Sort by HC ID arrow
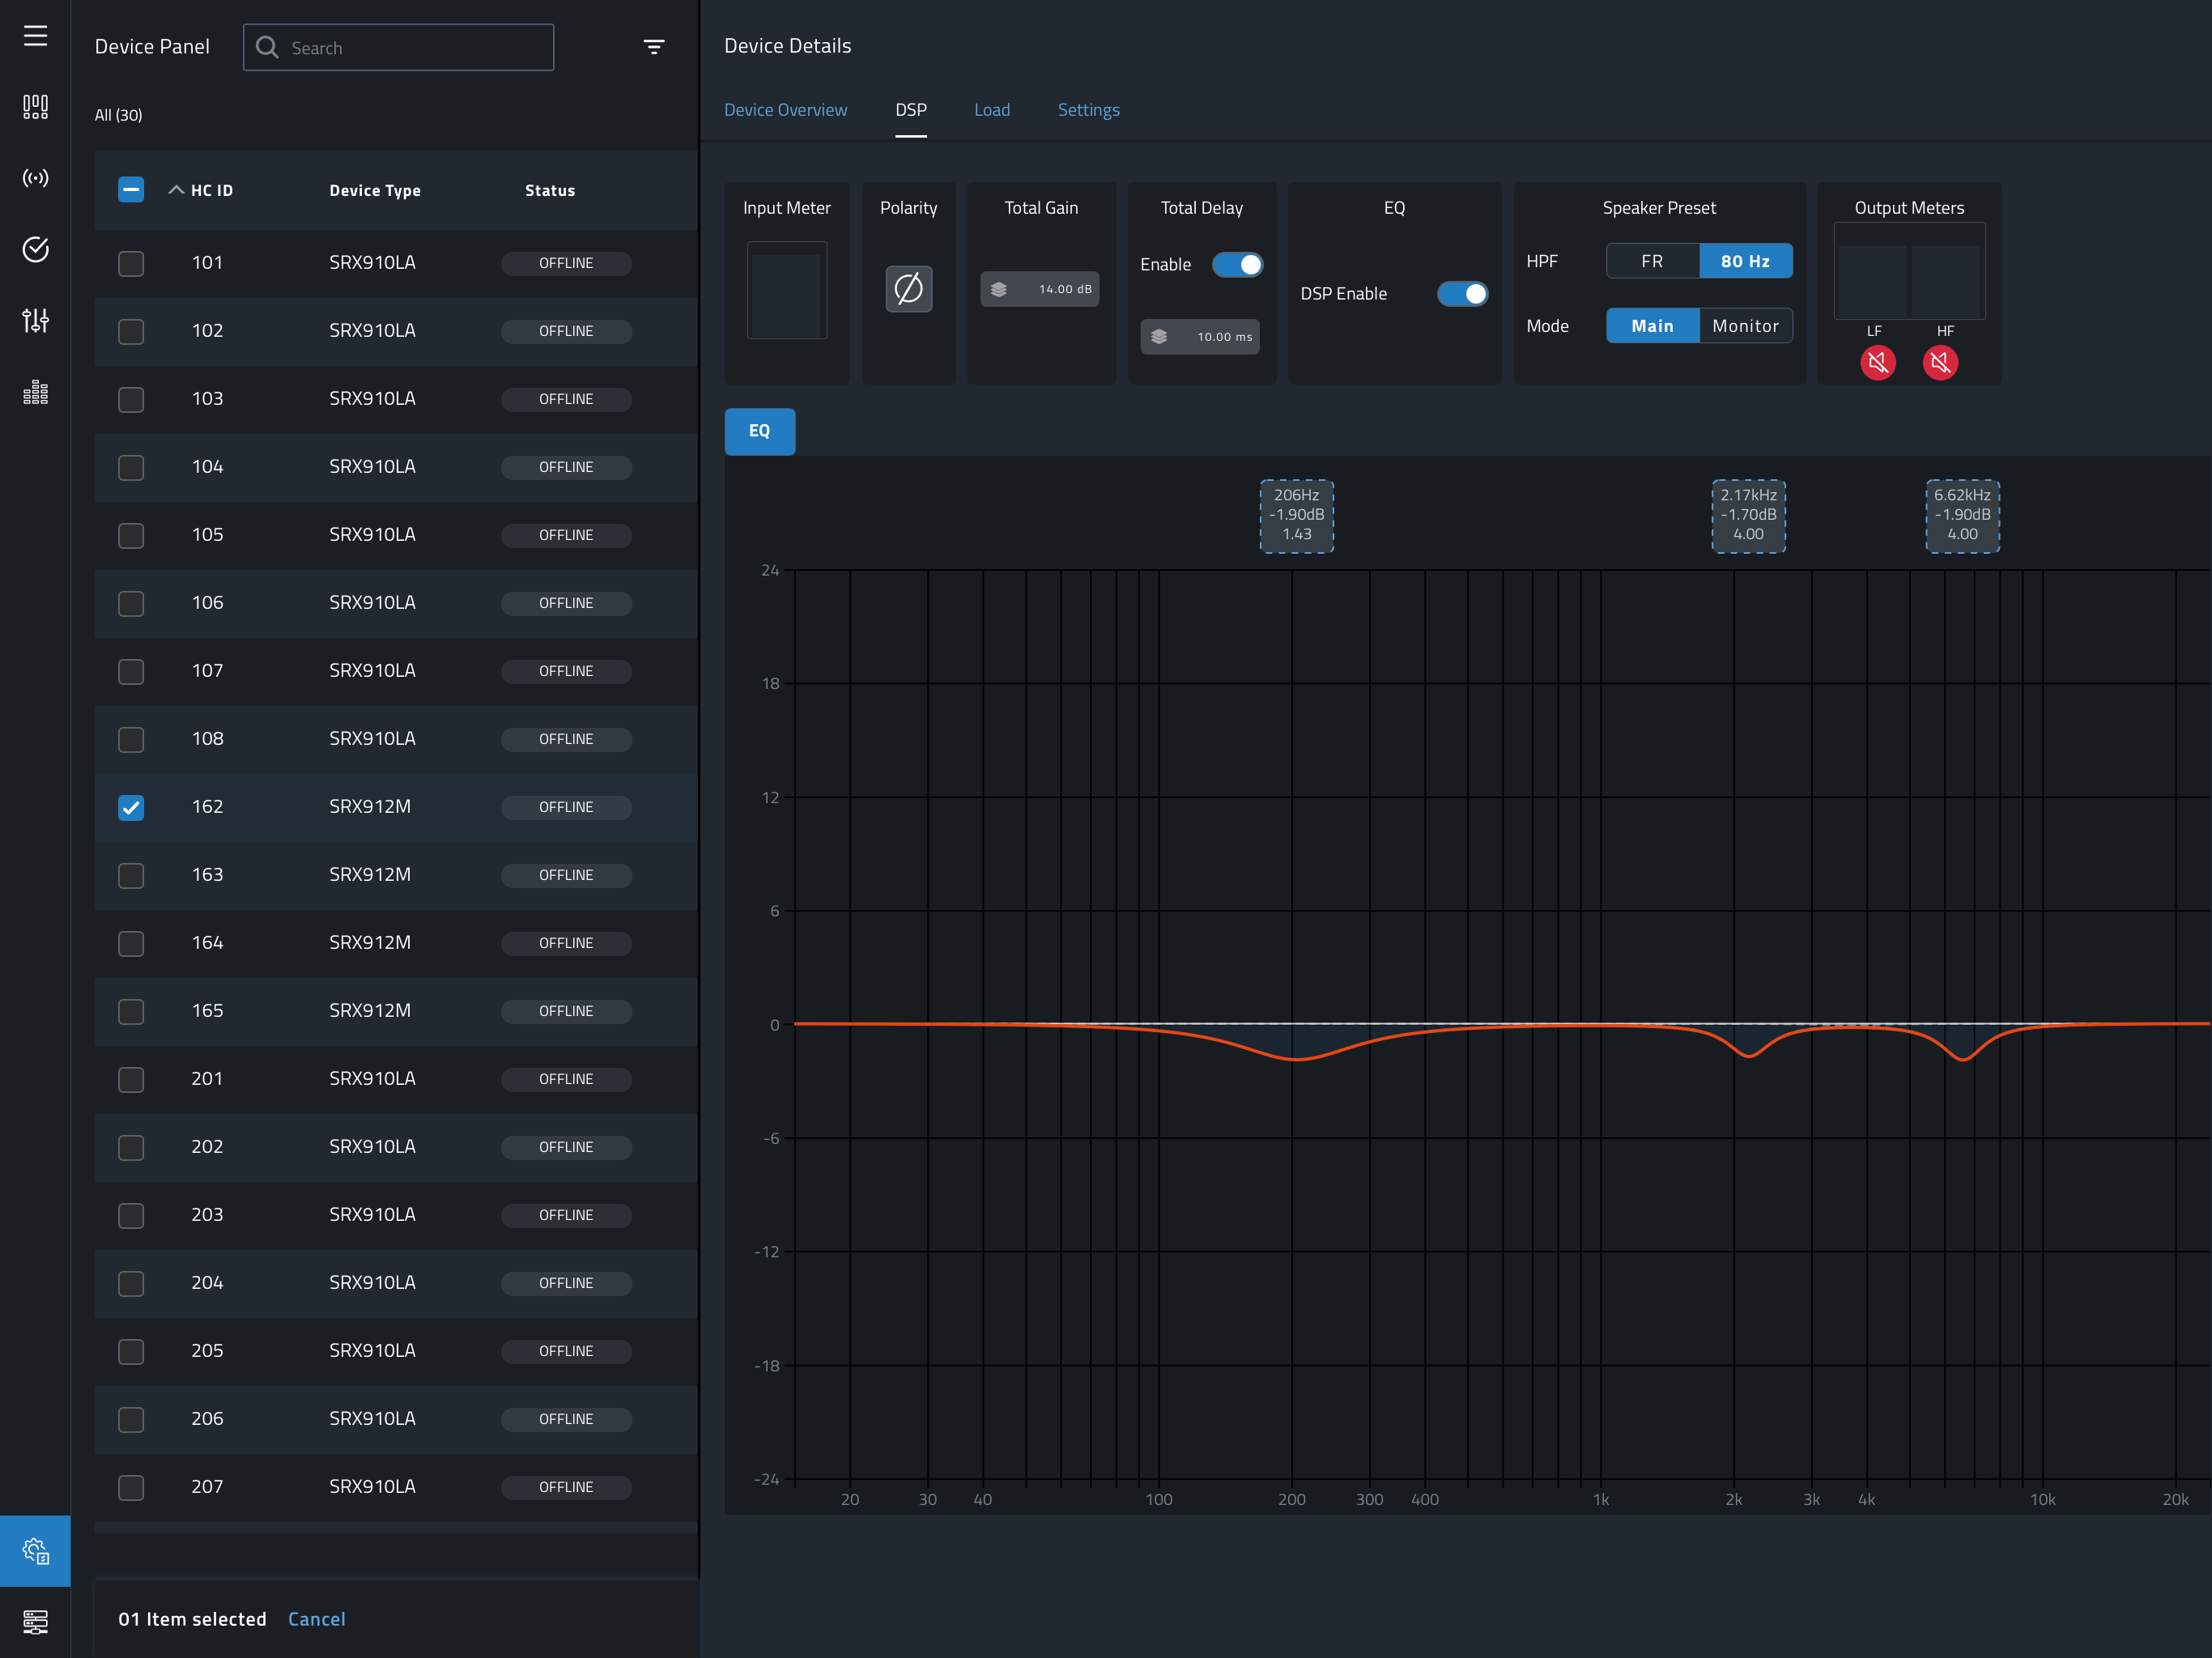2212x1658 pixels. click(x=176, y=190)
